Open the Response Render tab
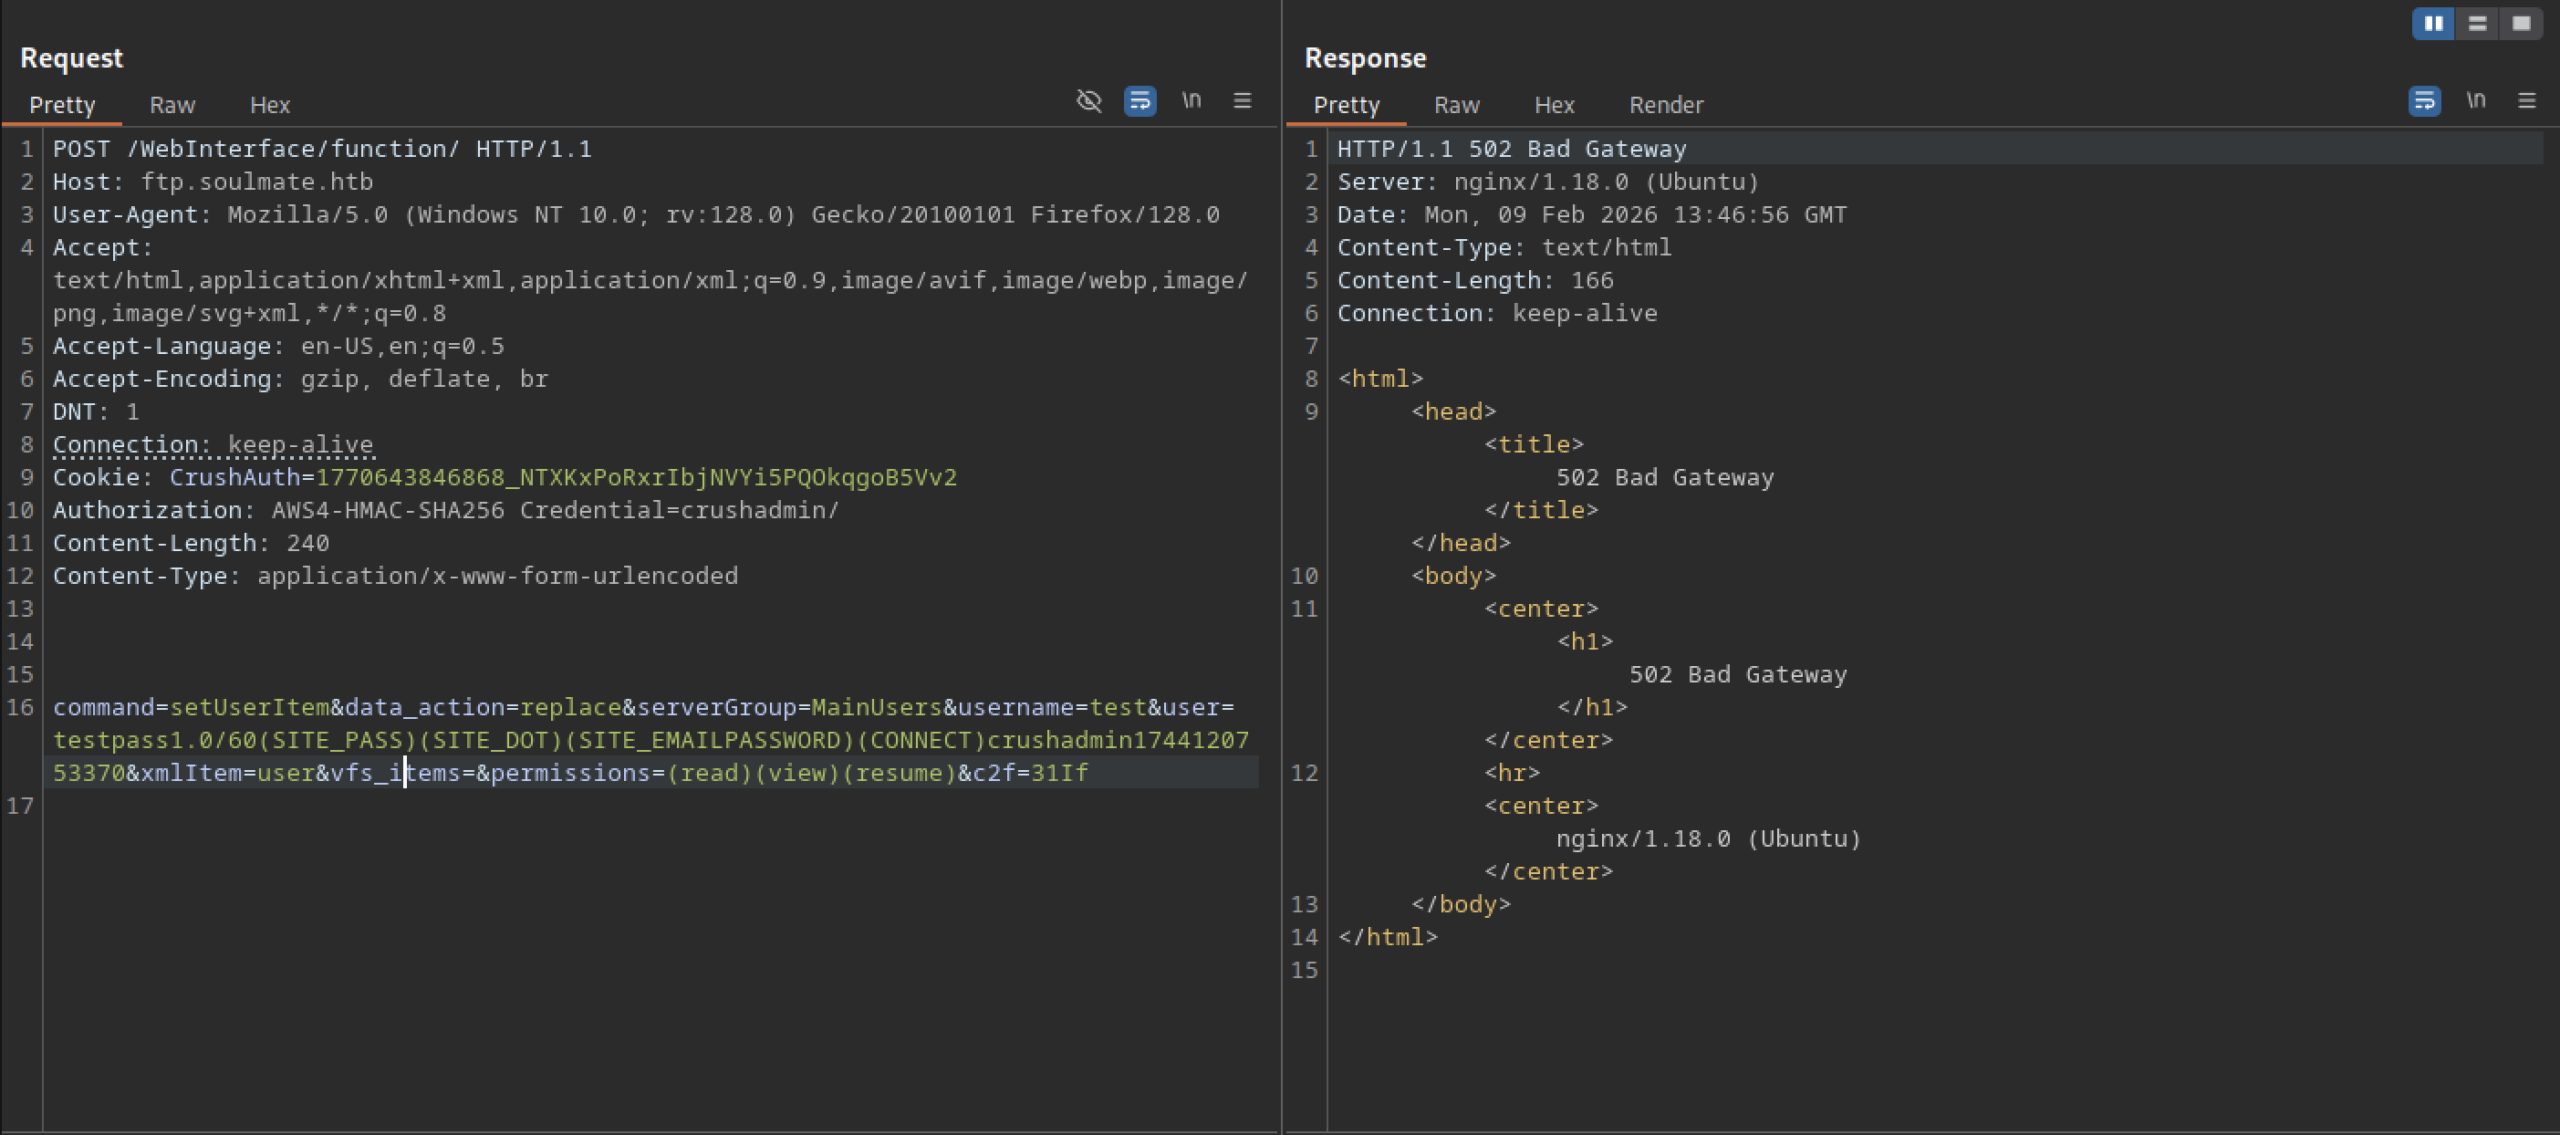 click(x=1665, y=105)
